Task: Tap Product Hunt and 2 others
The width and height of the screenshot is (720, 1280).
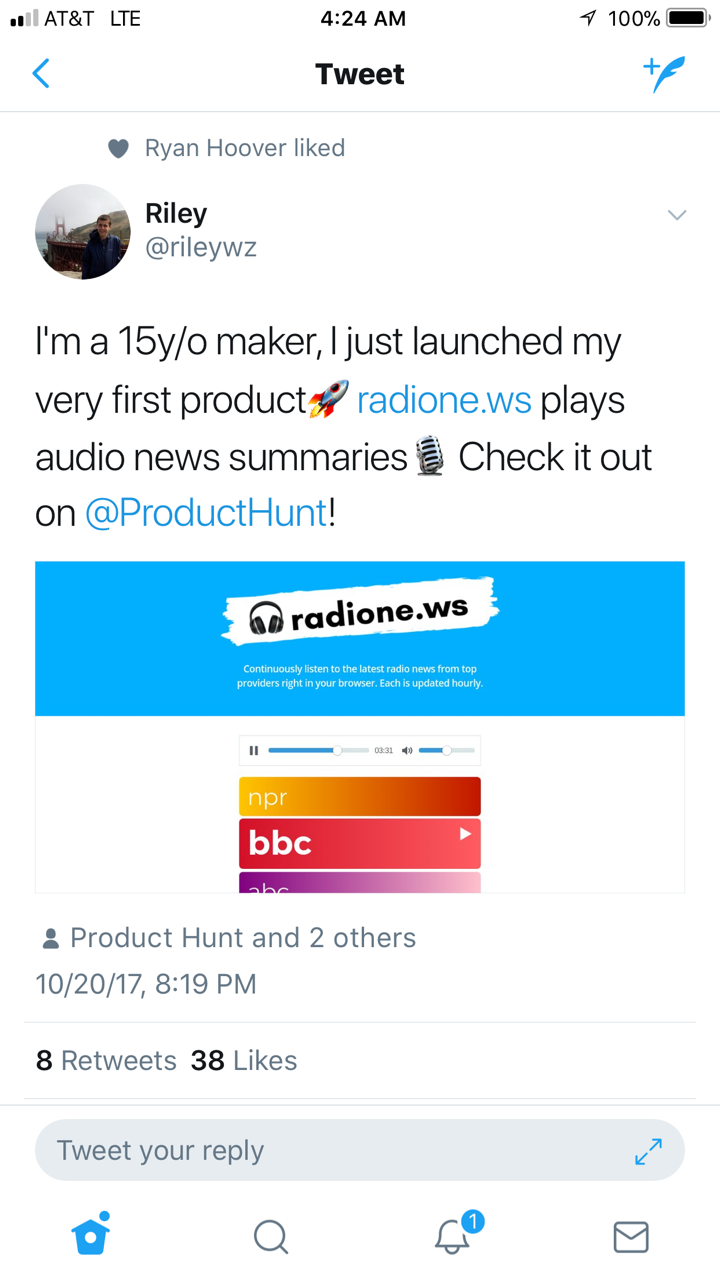Action: (x=242, y=938)
